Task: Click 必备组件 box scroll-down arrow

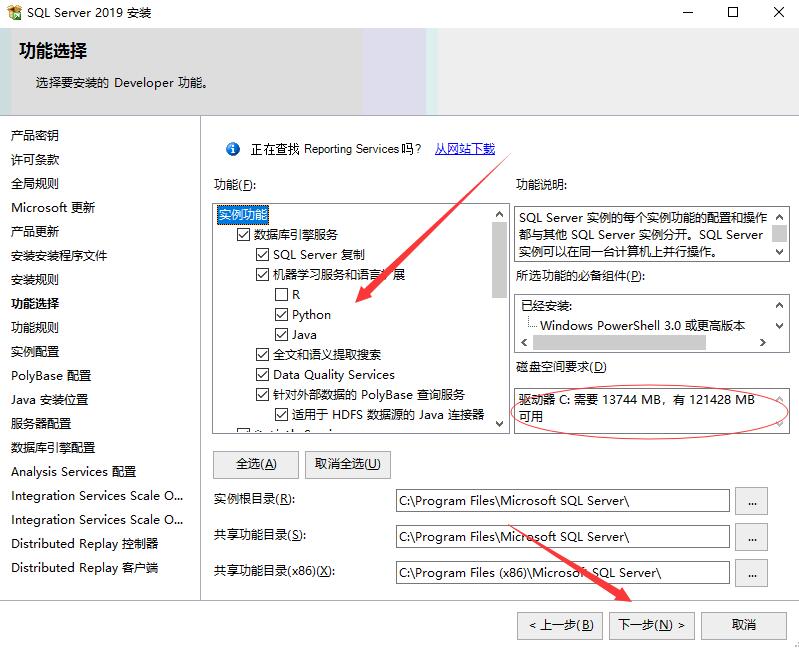Action: point(779,326)
